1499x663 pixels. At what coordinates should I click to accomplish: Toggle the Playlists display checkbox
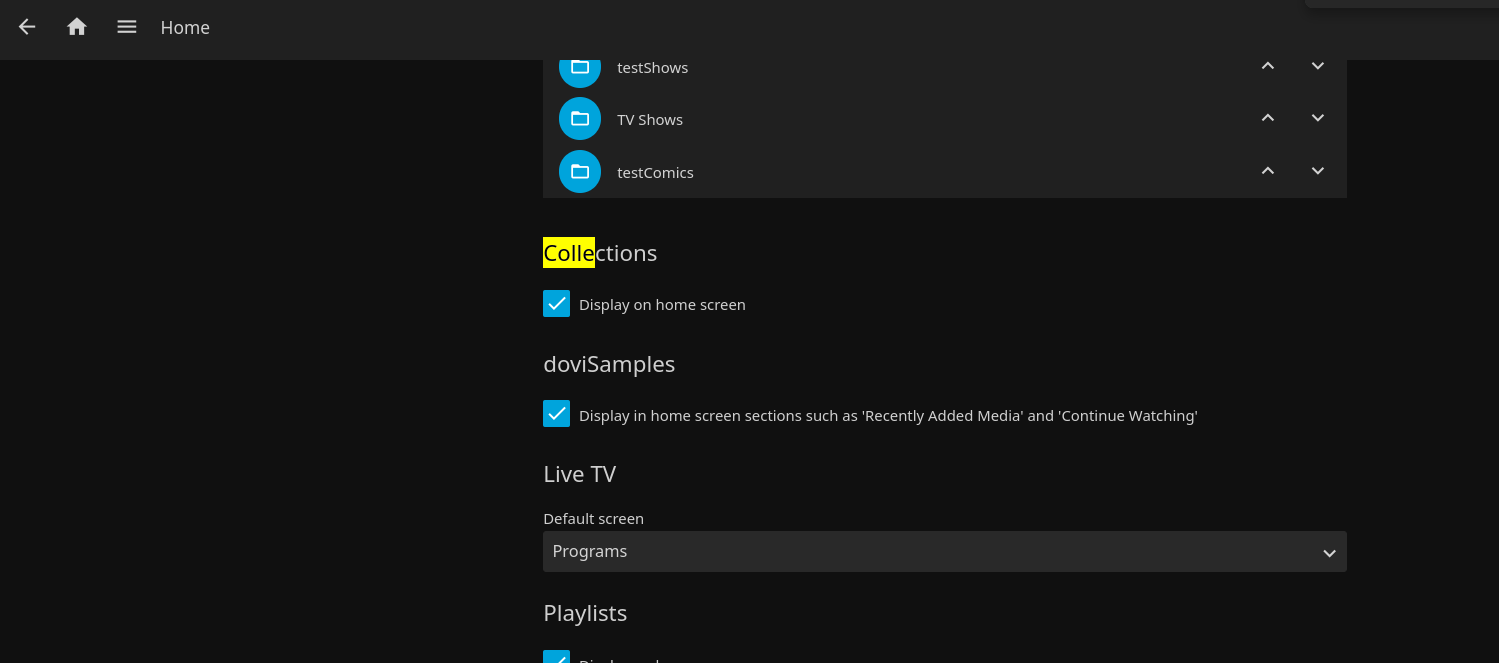pos(557,657)
